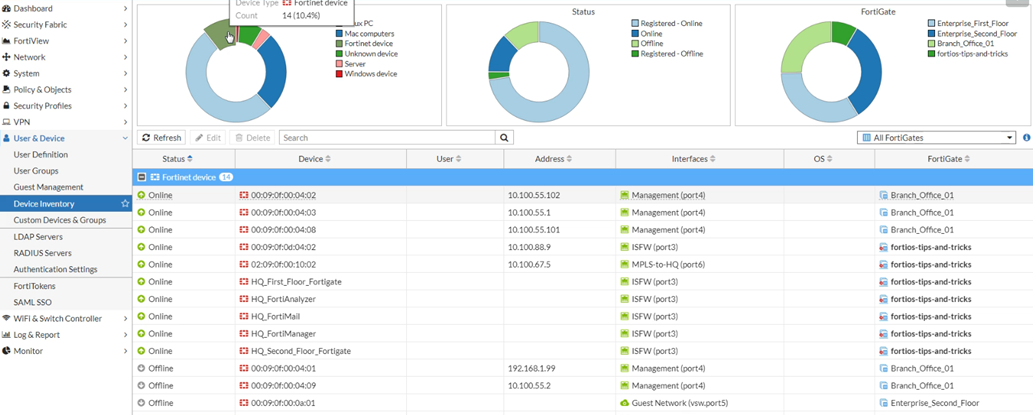Select HQ_First_Floor_Fortigate device name
Image resolution: width=1033 pixels, height=415 pixels.
point(296,282)
